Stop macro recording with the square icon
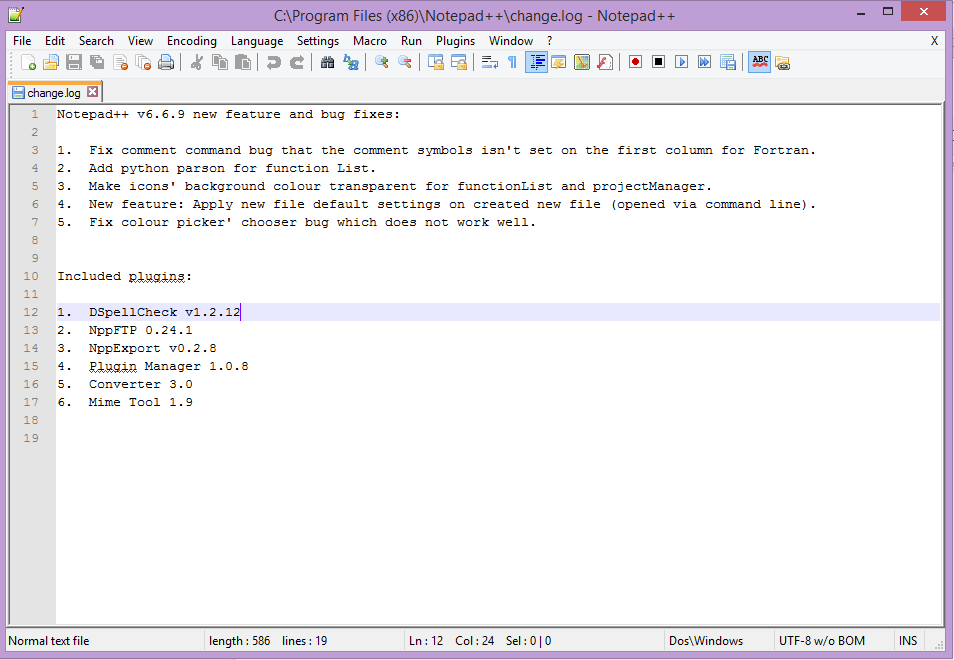954x660 pixels. (658, 62)
